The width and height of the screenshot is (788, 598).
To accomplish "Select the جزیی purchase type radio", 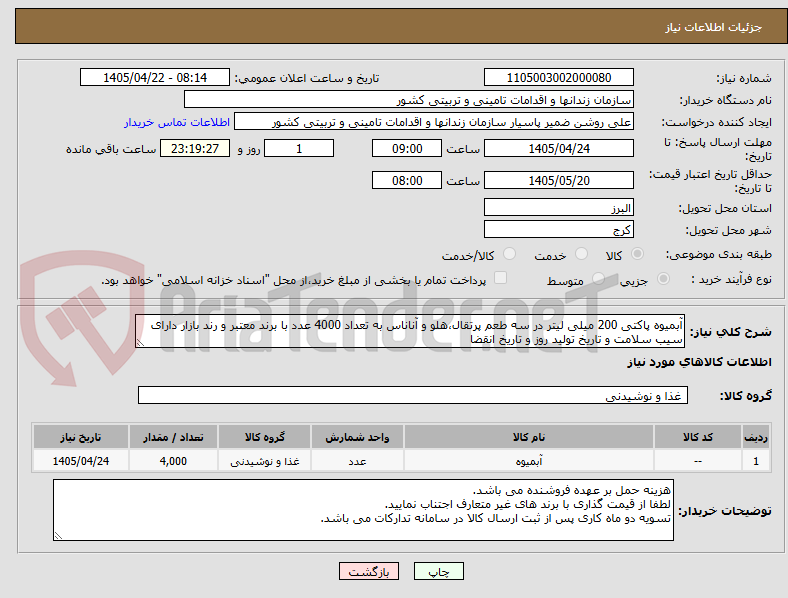I will pos(663,278).
